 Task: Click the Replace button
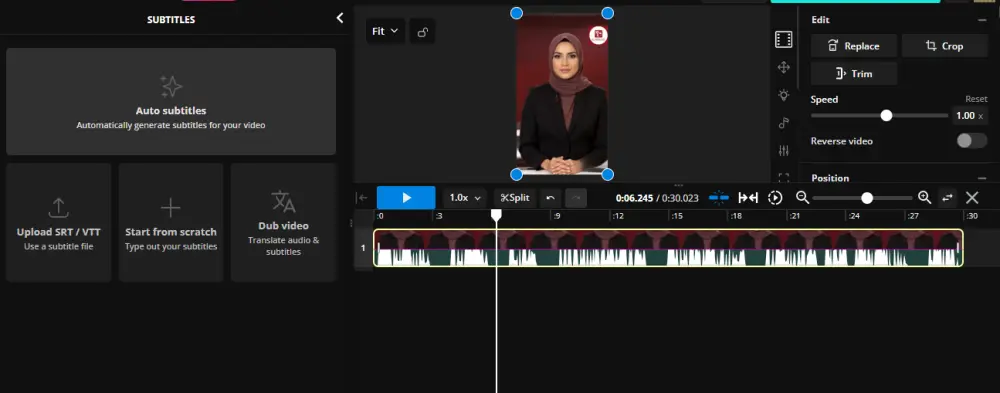tap(854, 46)
